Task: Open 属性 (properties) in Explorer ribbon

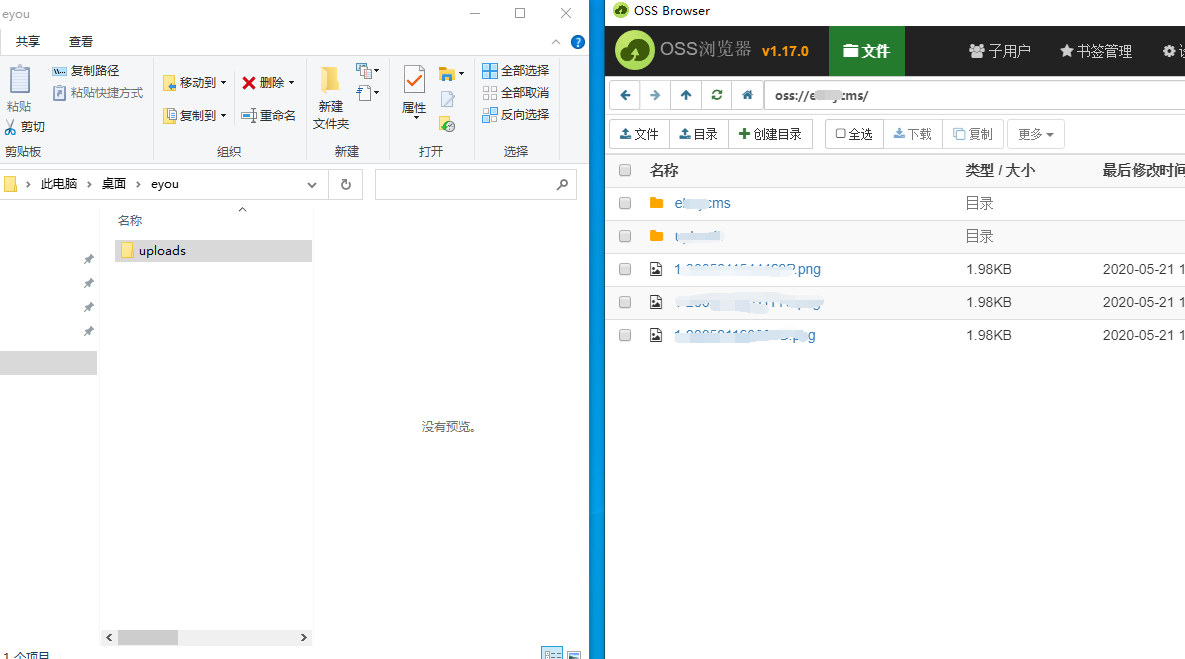Action: (x=414, y=91)
